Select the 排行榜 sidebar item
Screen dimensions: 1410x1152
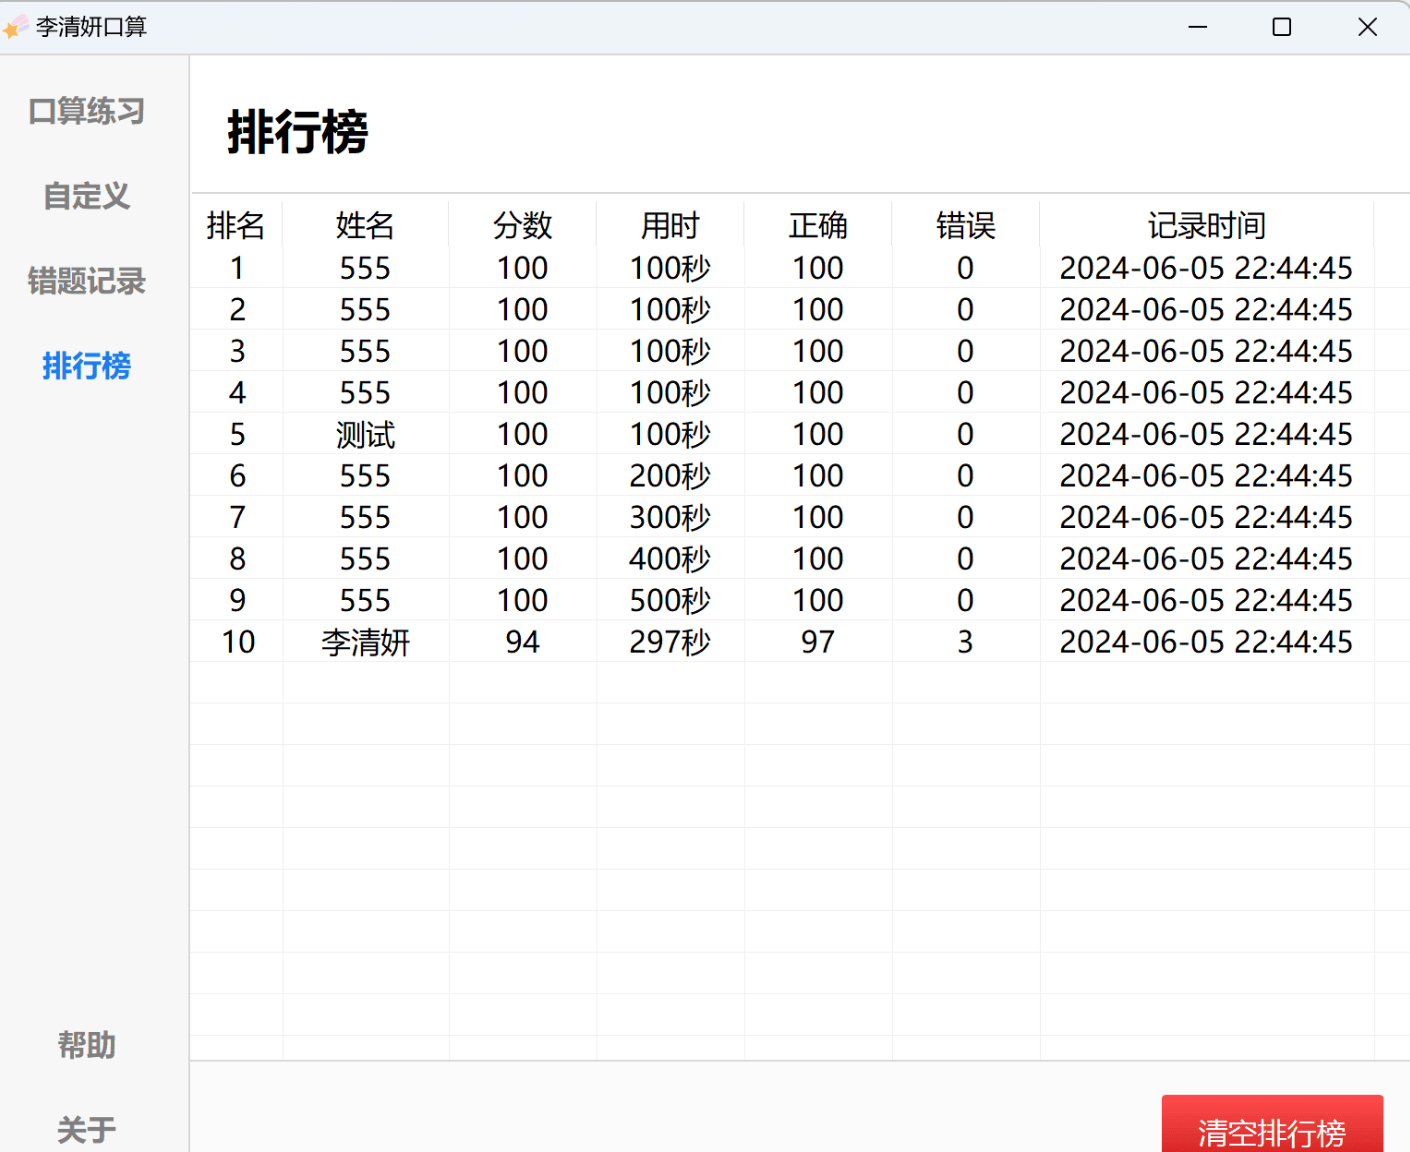[87, 366]
